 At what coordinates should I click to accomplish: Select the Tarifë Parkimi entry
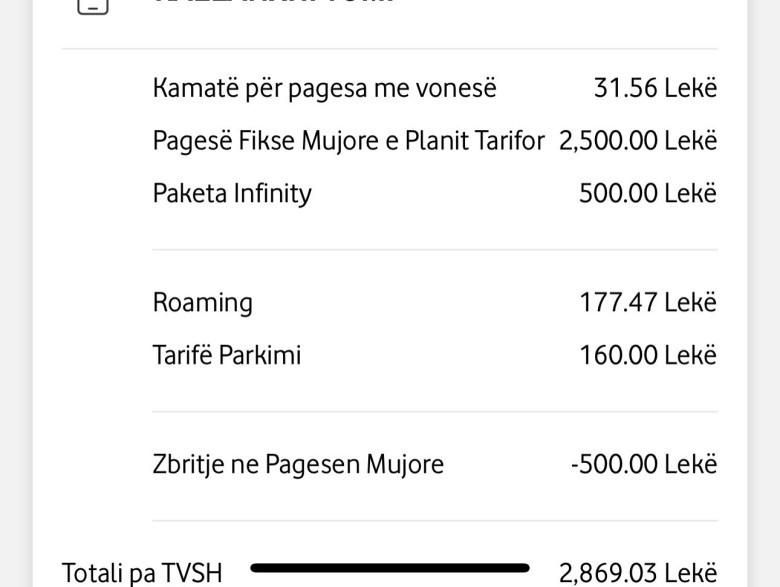[227, 355]
